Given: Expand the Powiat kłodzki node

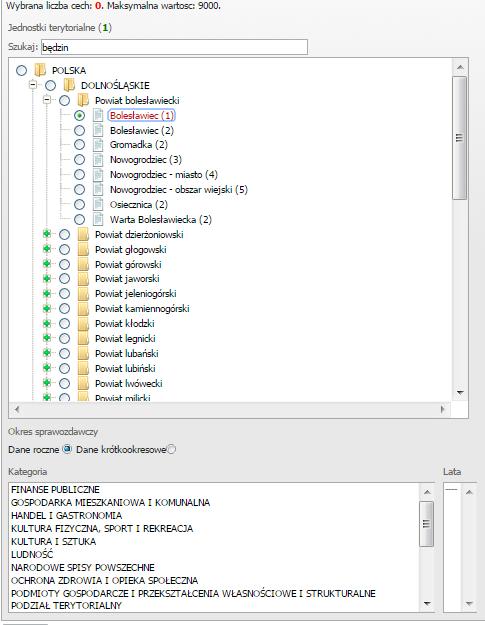Looking at the screenshot, I should click(47, 323).
